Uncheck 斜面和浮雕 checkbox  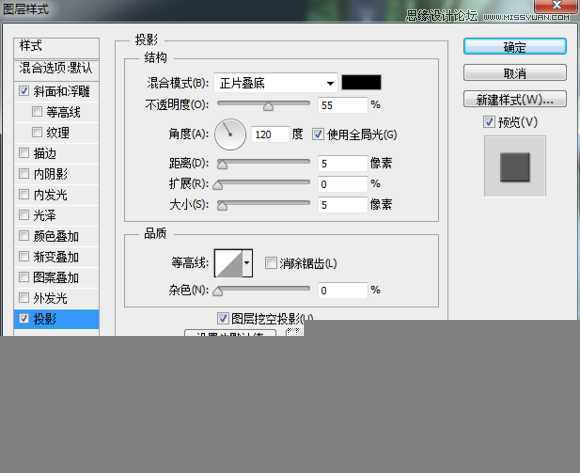pos(24,91)
